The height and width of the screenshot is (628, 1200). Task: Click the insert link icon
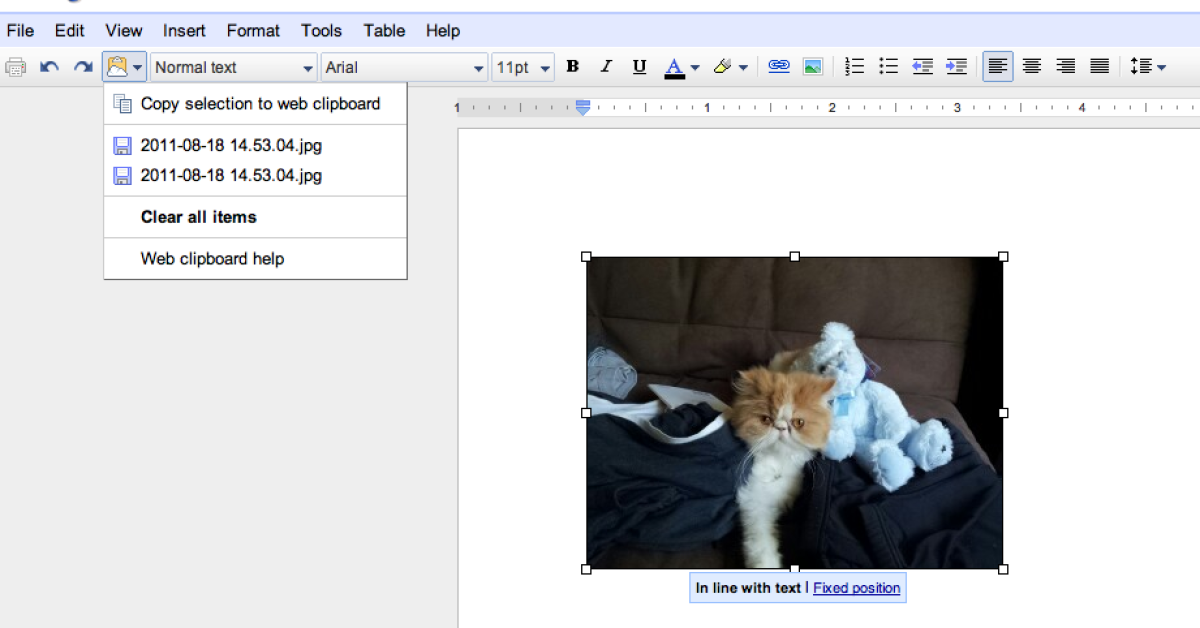(x=778, y=67)
